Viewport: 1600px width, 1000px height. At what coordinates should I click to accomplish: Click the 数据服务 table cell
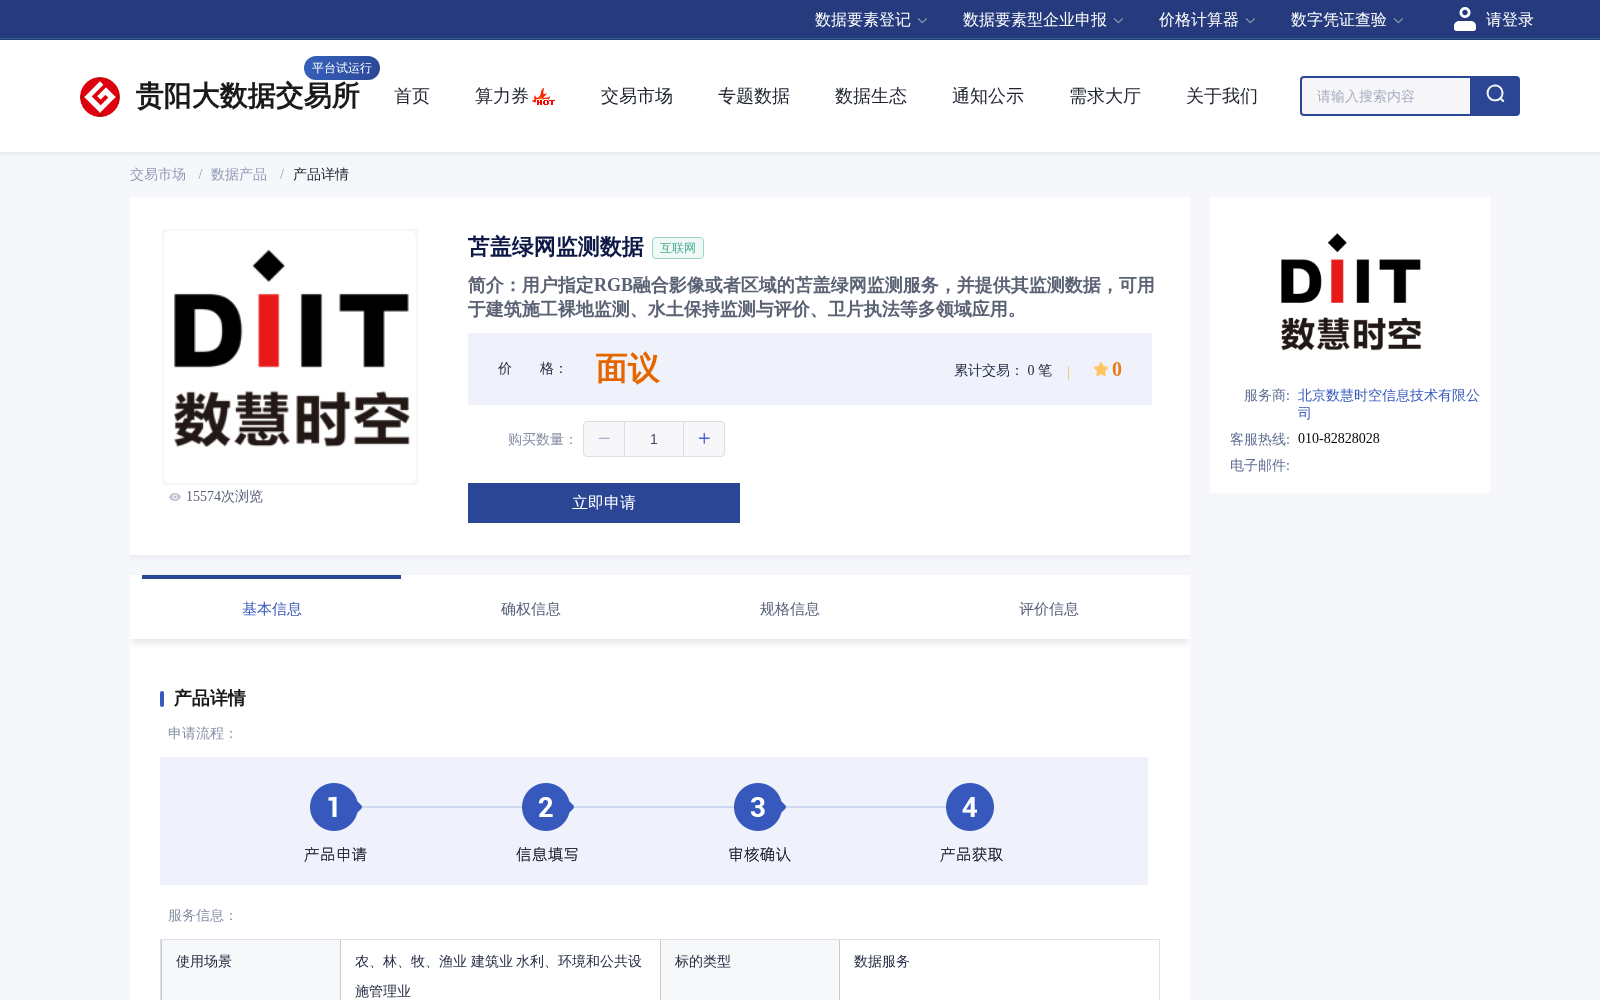coord(1000,970)
